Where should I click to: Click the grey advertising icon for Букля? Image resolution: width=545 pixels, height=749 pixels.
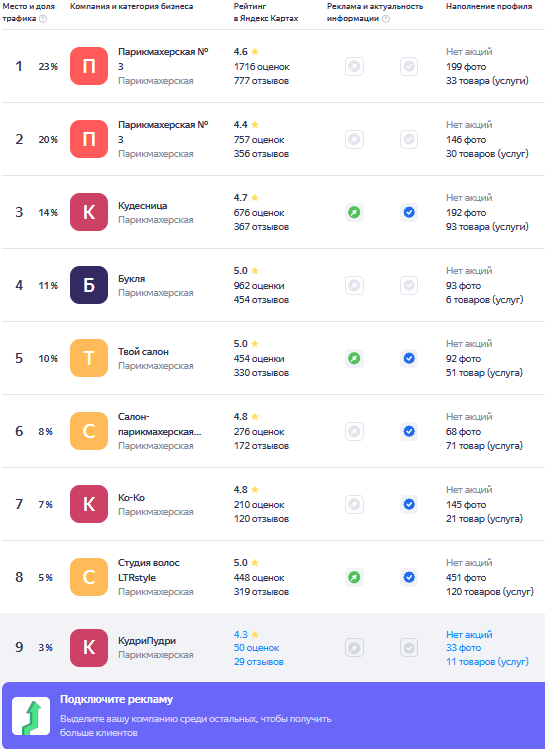354,285
